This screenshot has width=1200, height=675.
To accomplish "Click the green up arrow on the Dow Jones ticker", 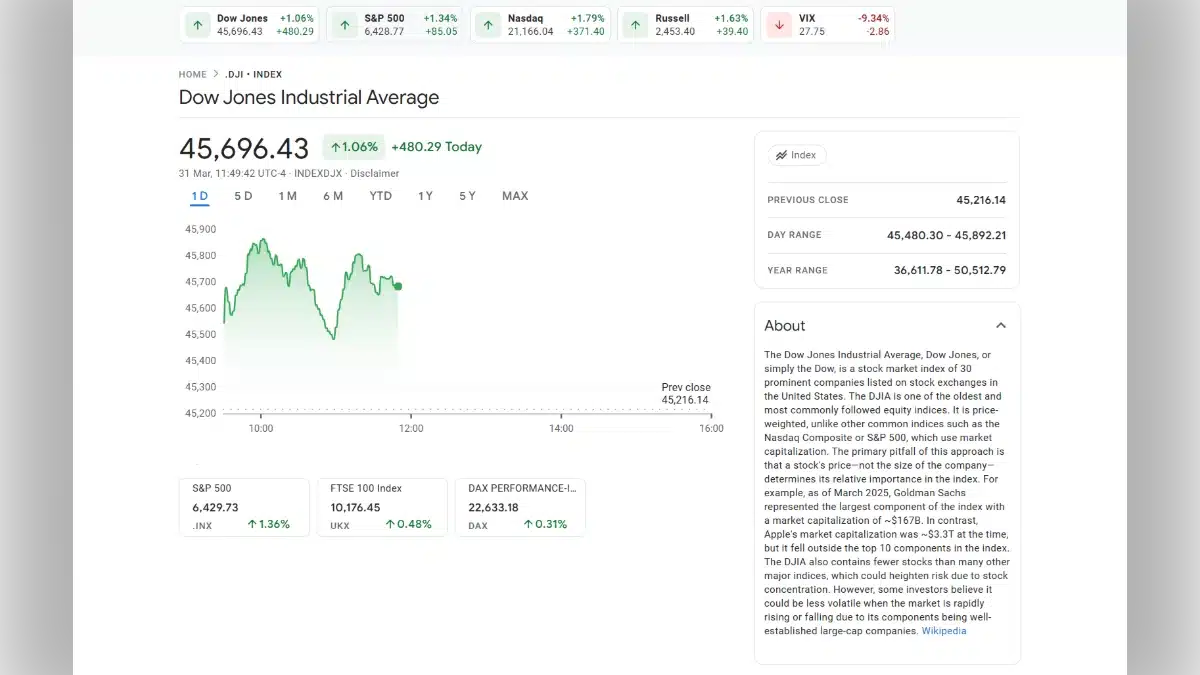I will tap(197, 24).
